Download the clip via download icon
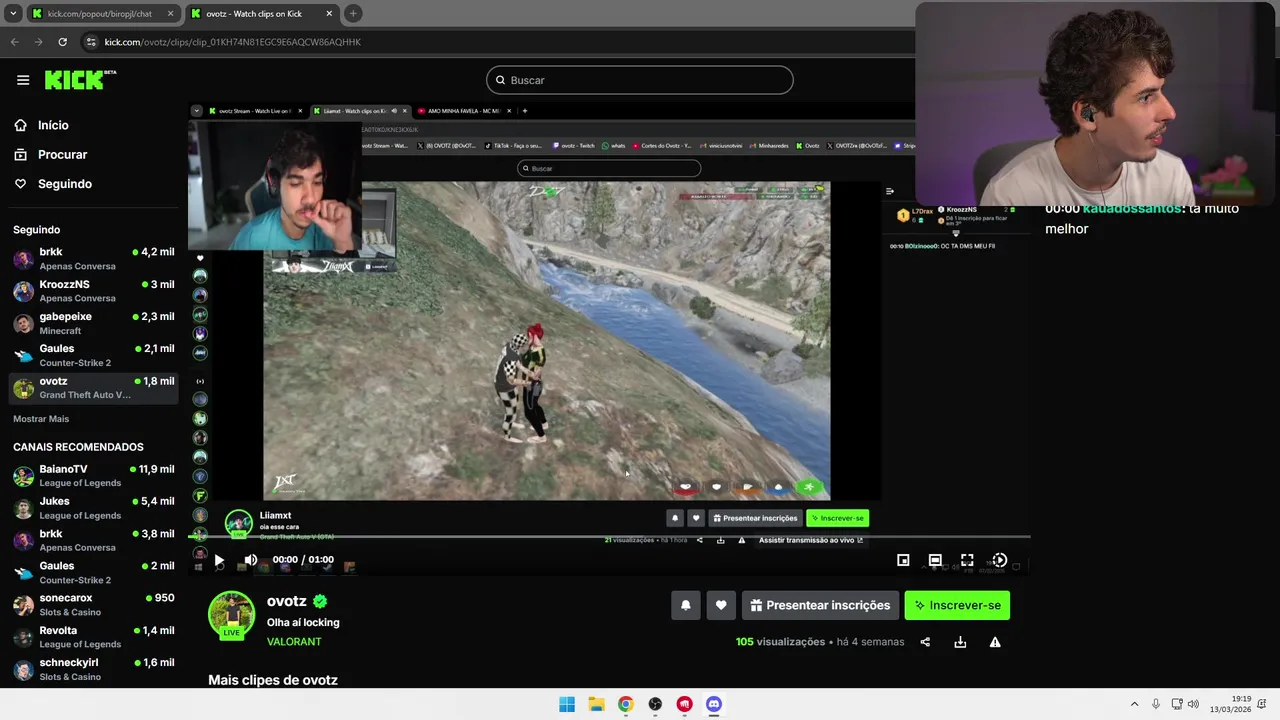 point(960,642)
